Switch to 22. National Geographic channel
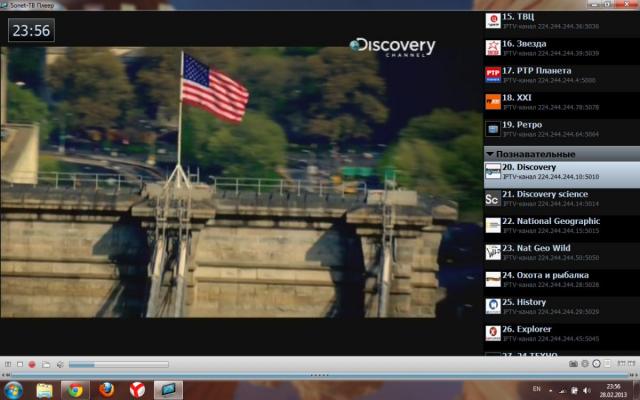 tap(551, 225)
